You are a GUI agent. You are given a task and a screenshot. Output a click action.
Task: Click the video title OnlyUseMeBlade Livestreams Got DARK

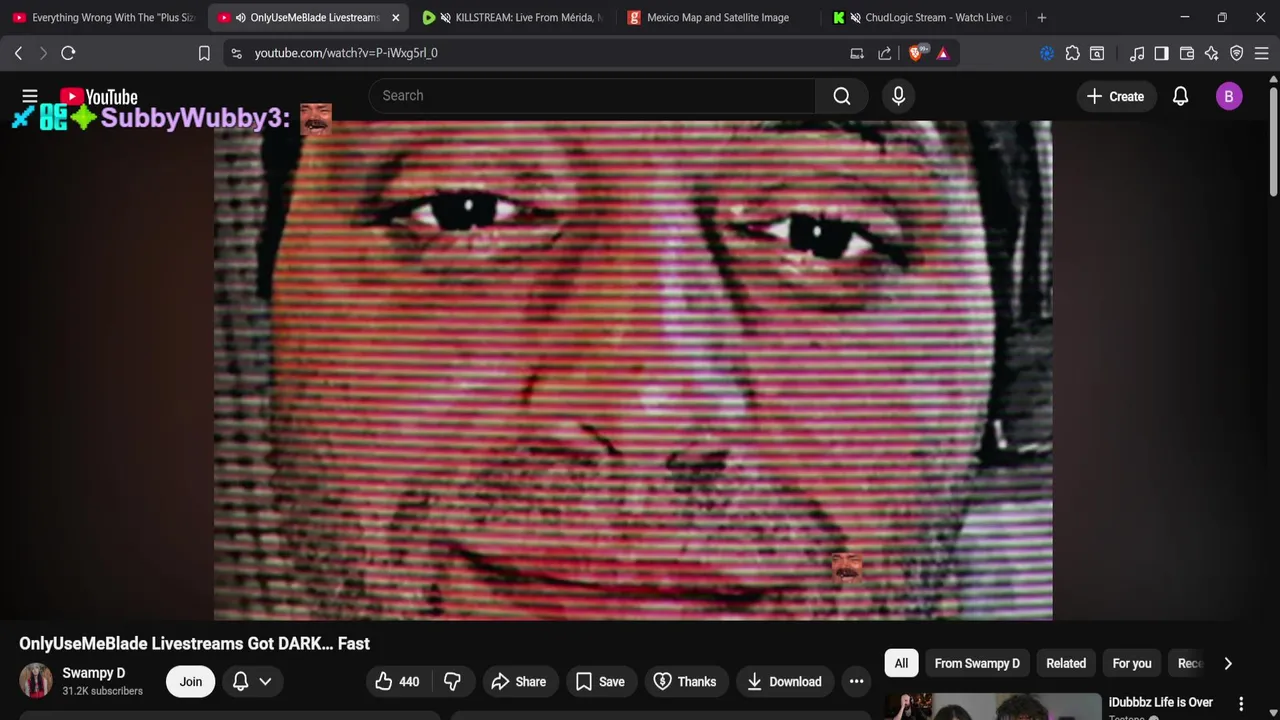coord(194,644)
